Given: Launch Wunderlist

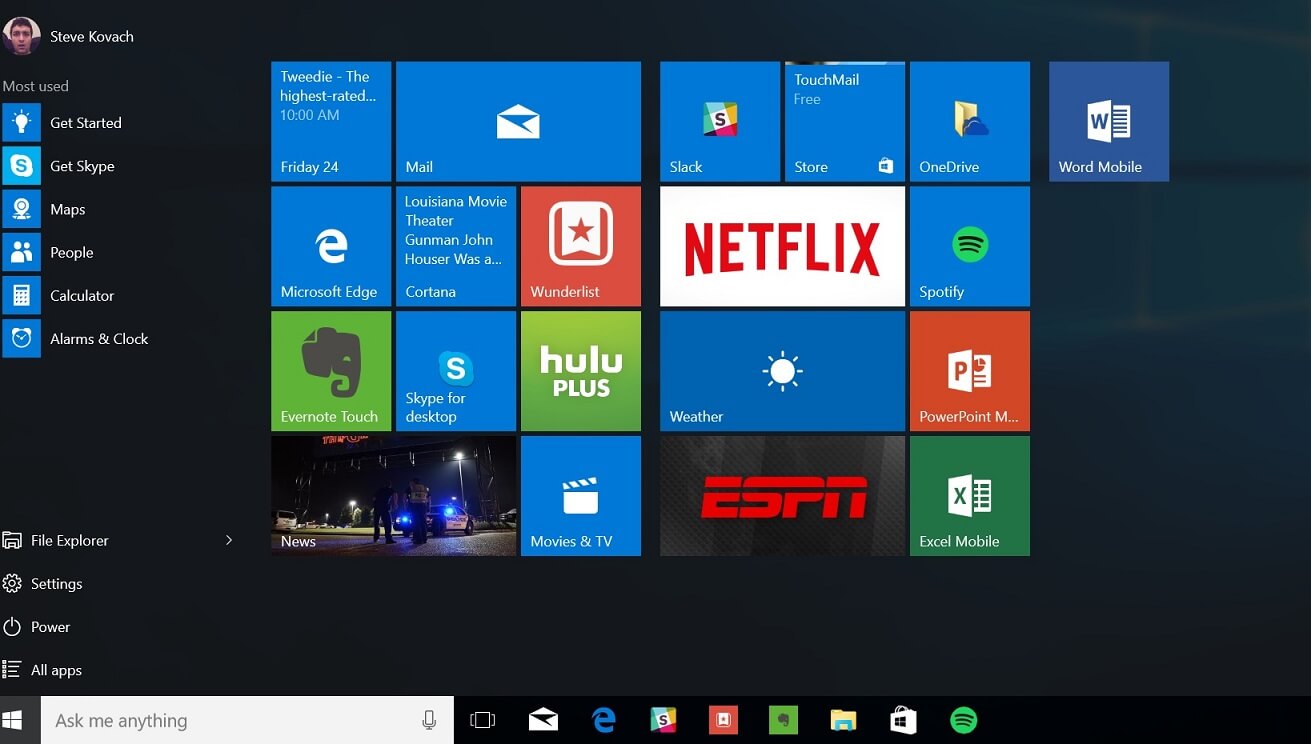Looking at the screenshot, I should pyautogui.click(x=580, y=246).
